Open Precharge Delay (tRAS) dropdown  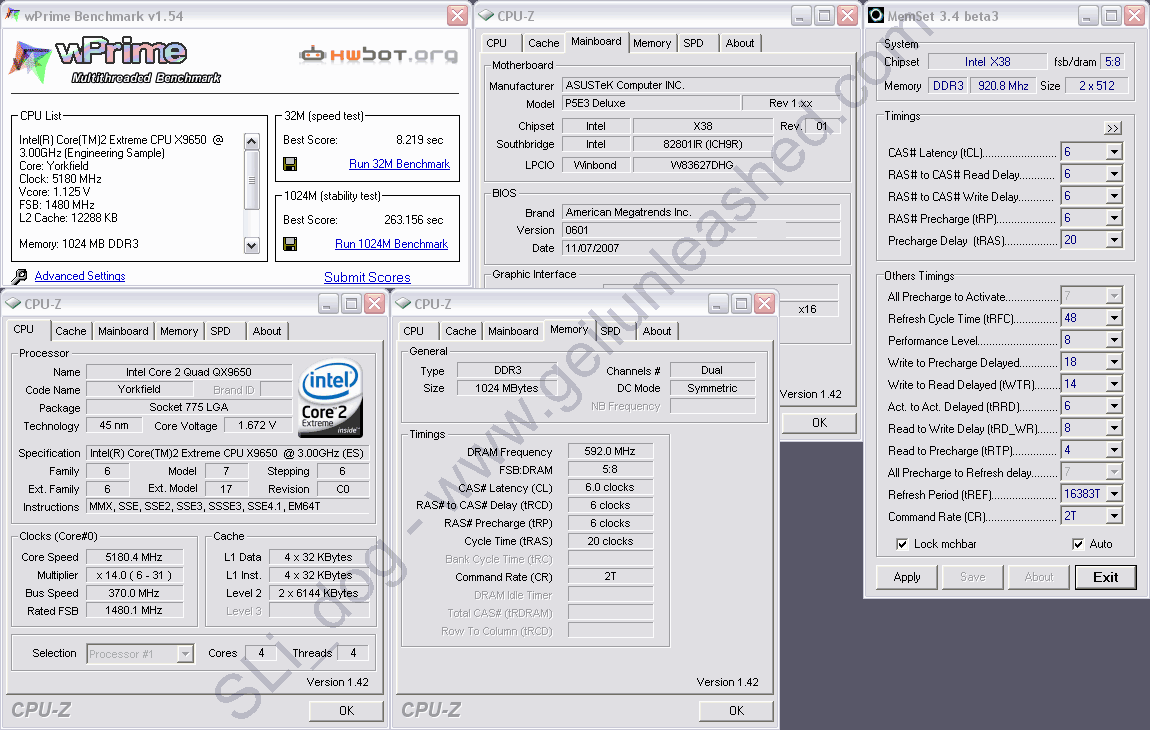1114,240
